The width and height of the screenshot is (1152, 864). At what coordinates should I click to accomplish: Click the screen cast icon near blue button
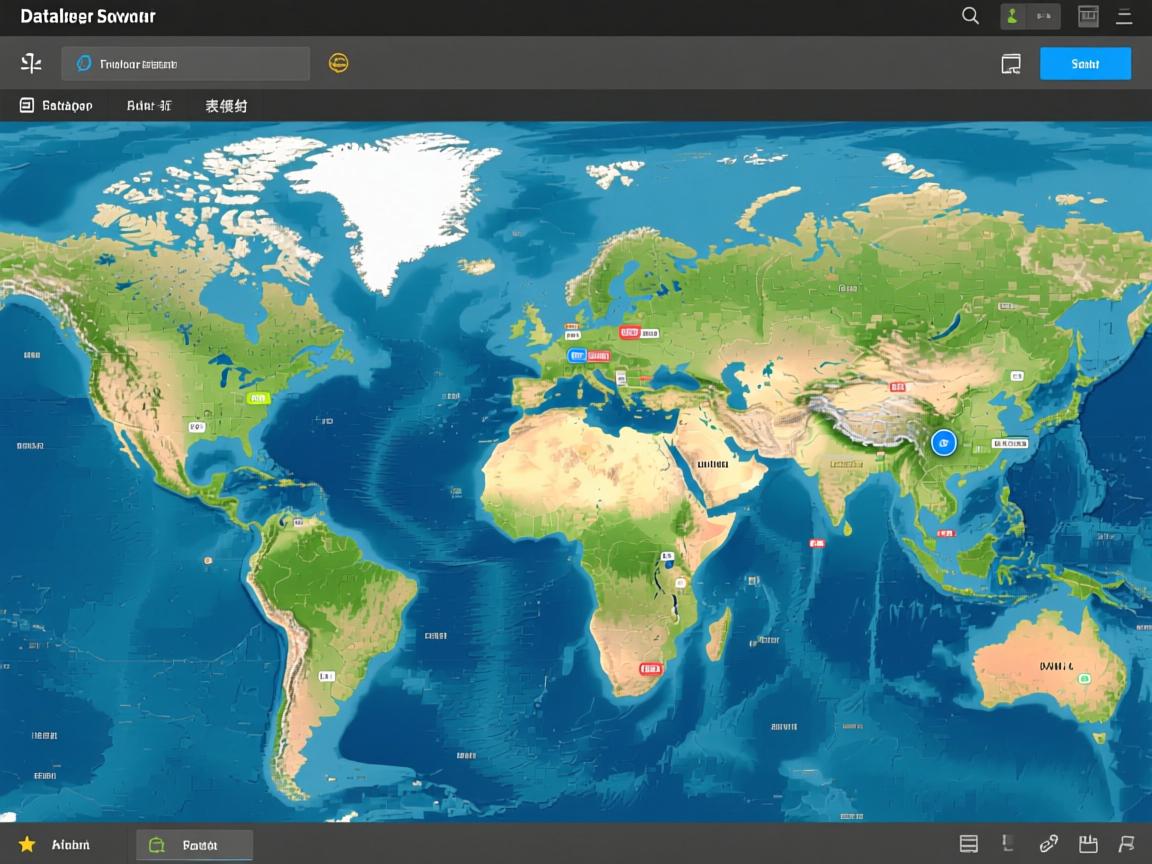click(1011, 64)
